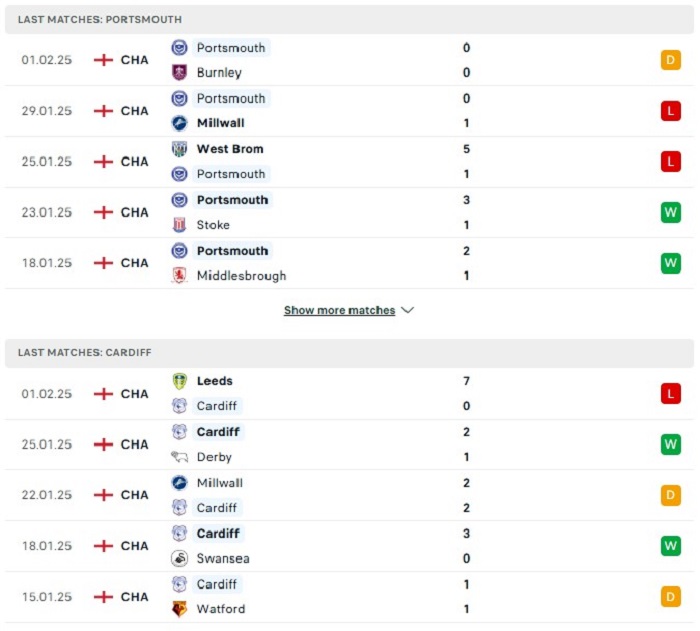
Task: Click the Swansea swan crest icon
Action: coord(179,558)
